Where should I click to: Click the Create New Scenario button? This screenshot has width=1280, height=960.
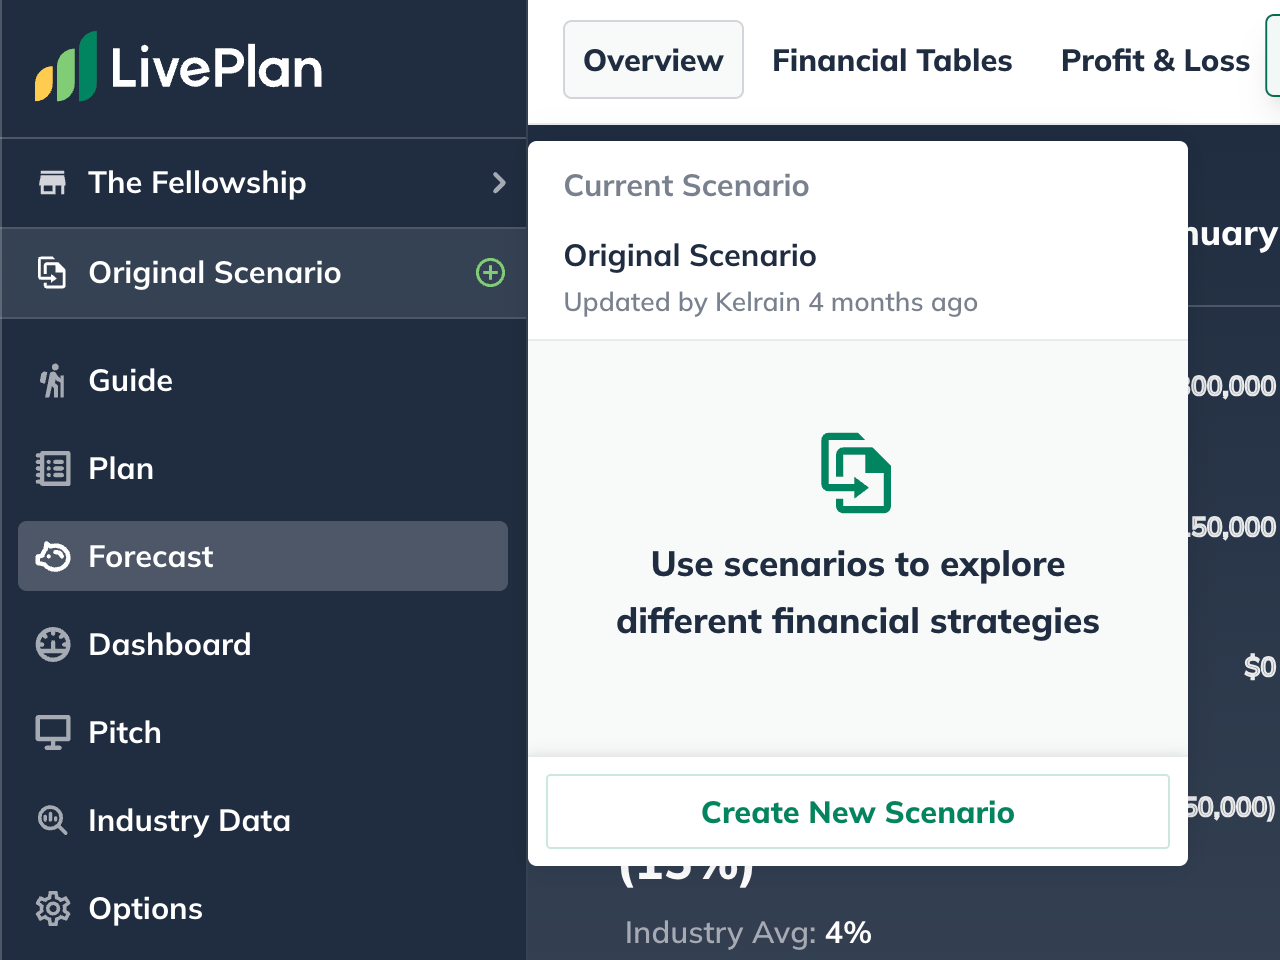click(858, 812)
